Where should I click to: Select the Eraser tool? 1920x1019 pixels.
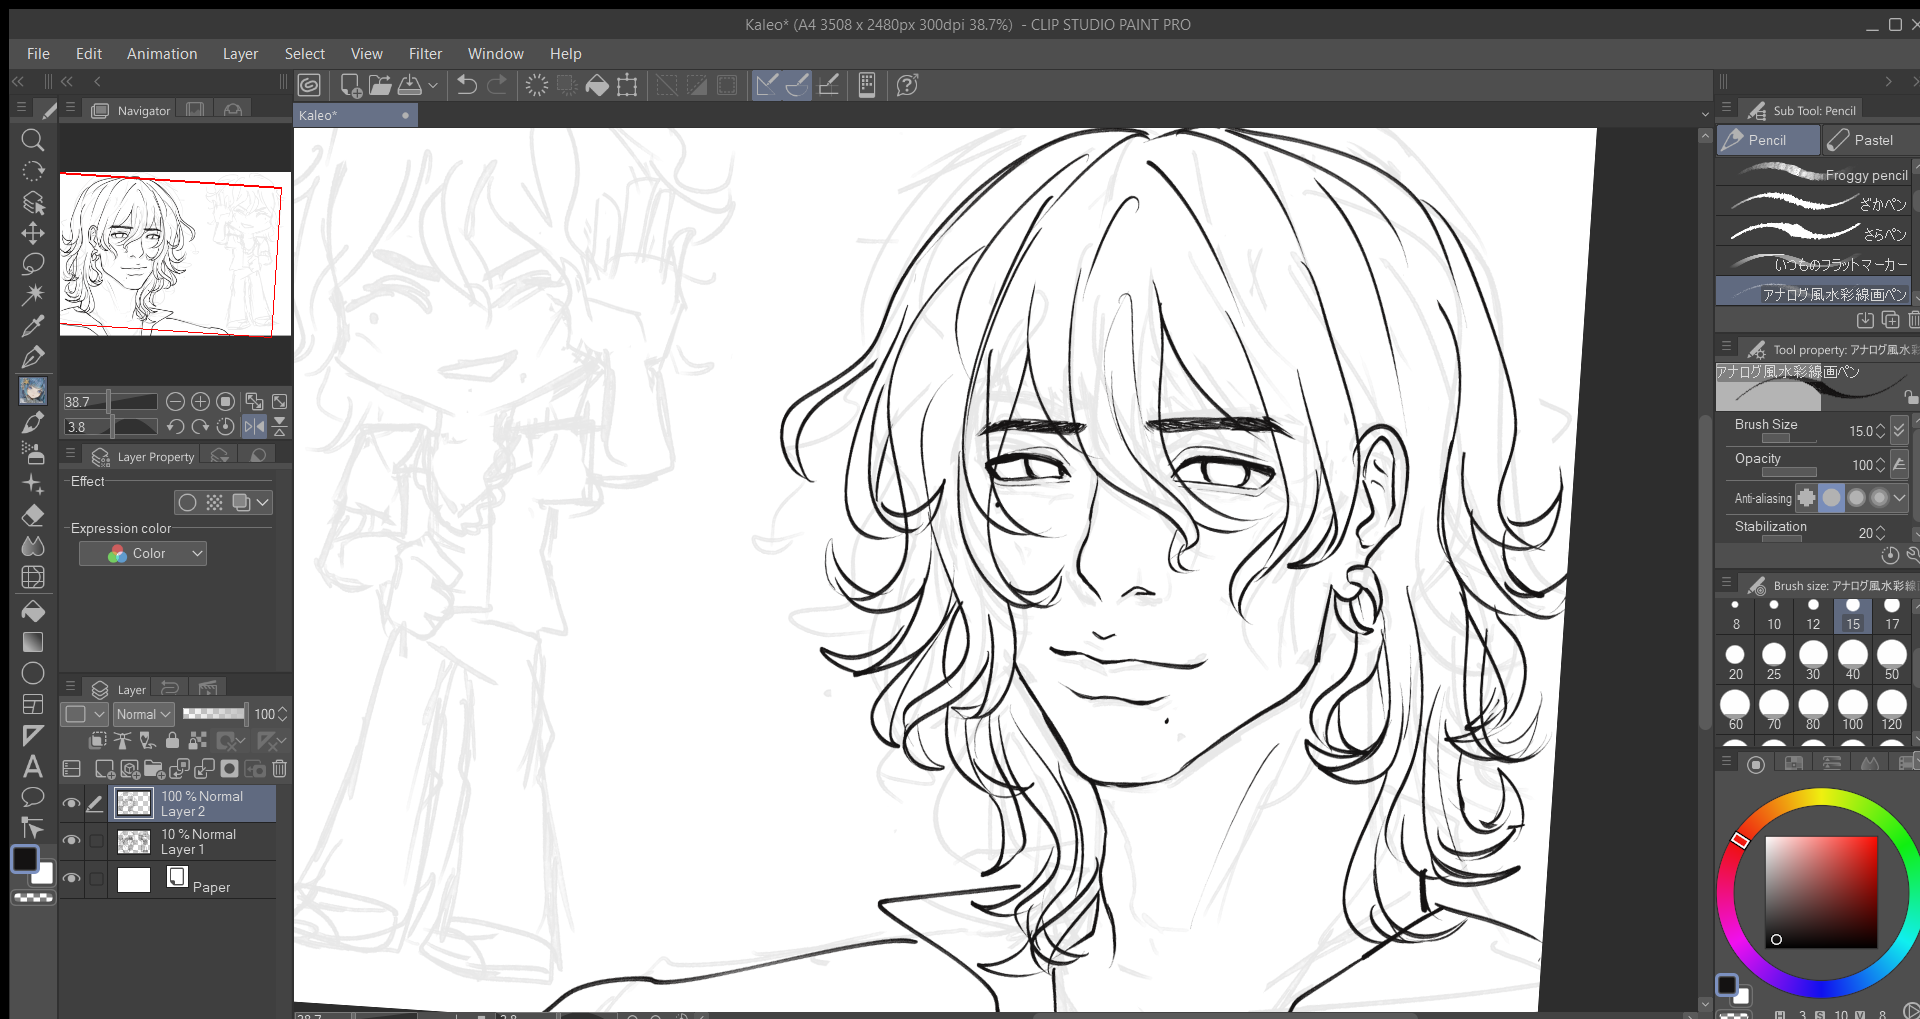click(33, 515)
